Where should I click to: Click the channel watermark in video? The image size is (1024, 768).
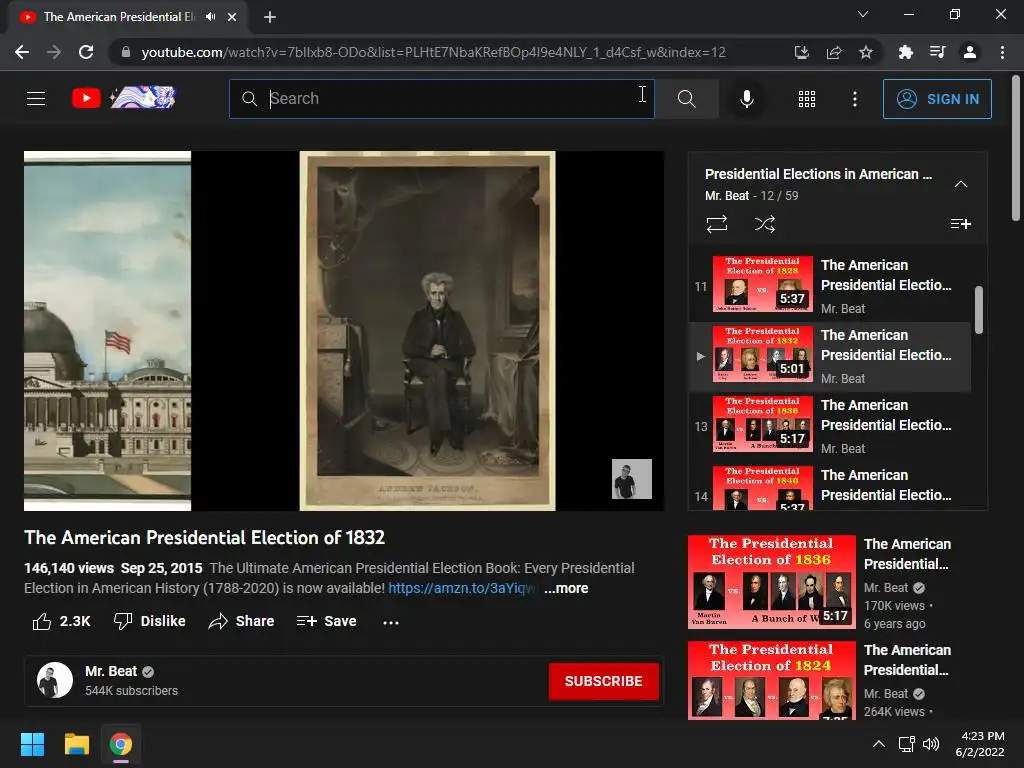(632, 479)
